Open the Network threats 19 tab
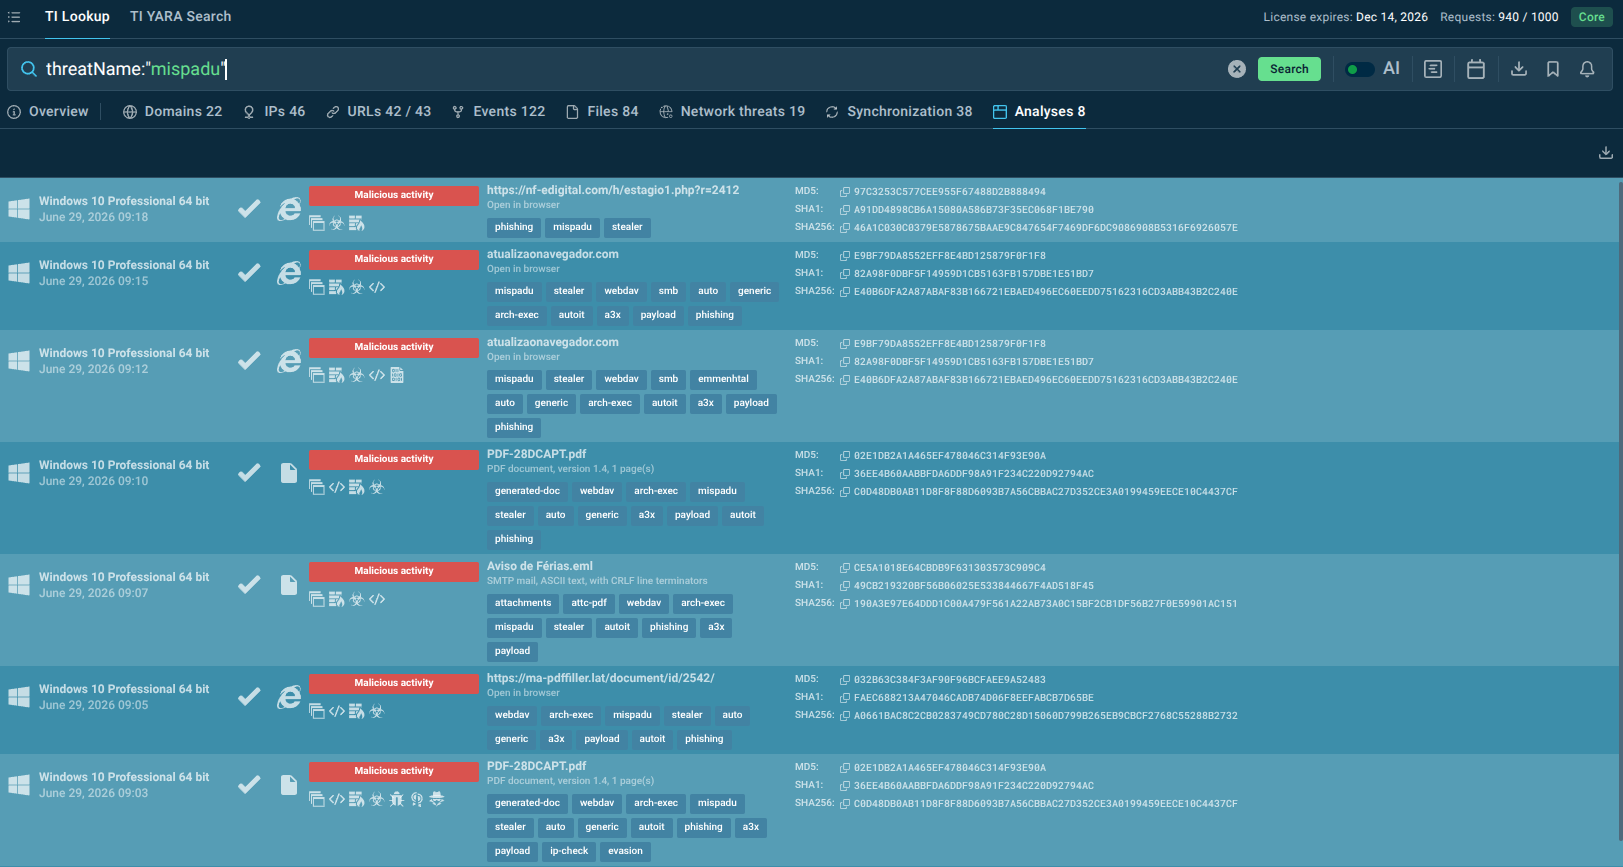The image size is (1623, 867). coord(732,112)
